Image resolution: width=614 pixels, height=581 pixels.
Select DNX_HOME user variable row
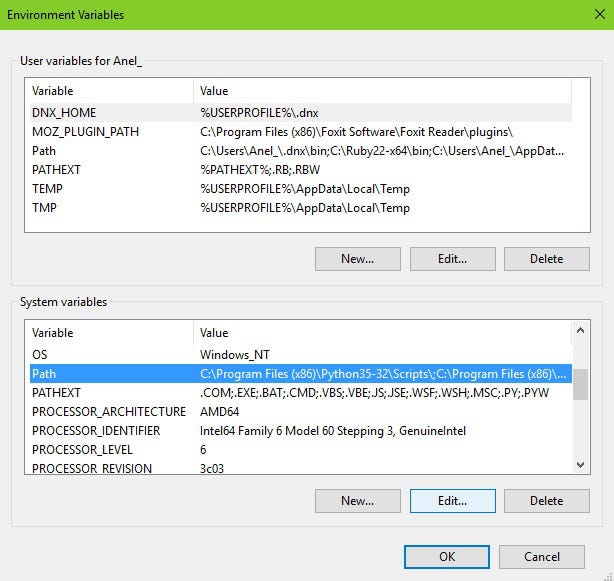pyautogui.click(x=301, y=113)
